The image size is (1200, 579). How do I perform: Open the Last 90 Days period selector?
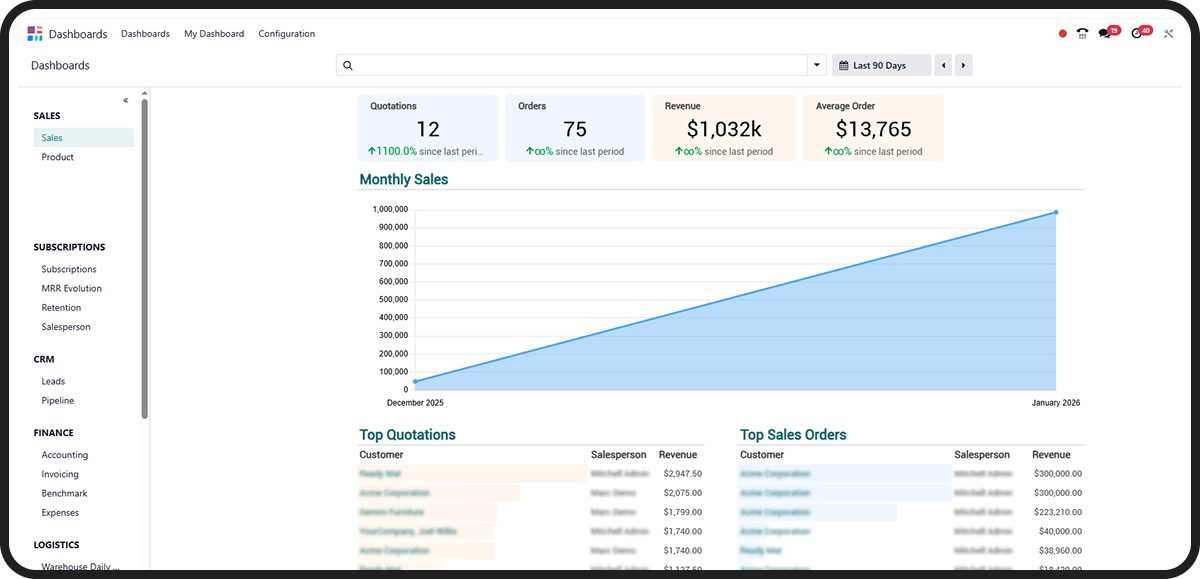tap(880, 66)
